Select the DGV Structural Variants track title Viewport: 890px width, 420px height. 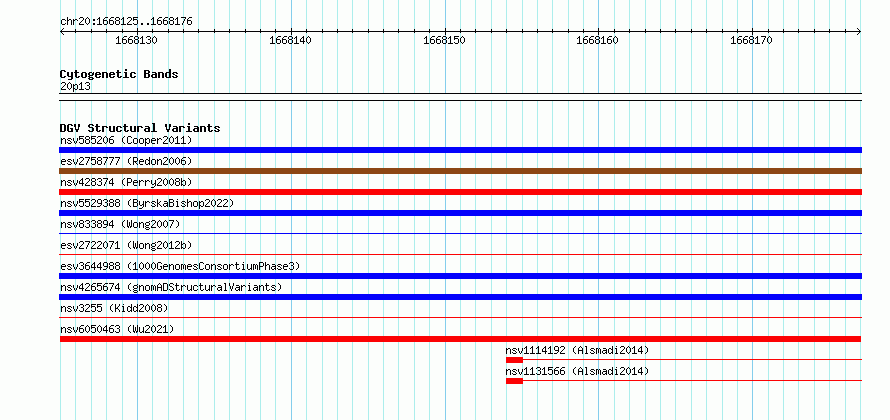[140, 128]
